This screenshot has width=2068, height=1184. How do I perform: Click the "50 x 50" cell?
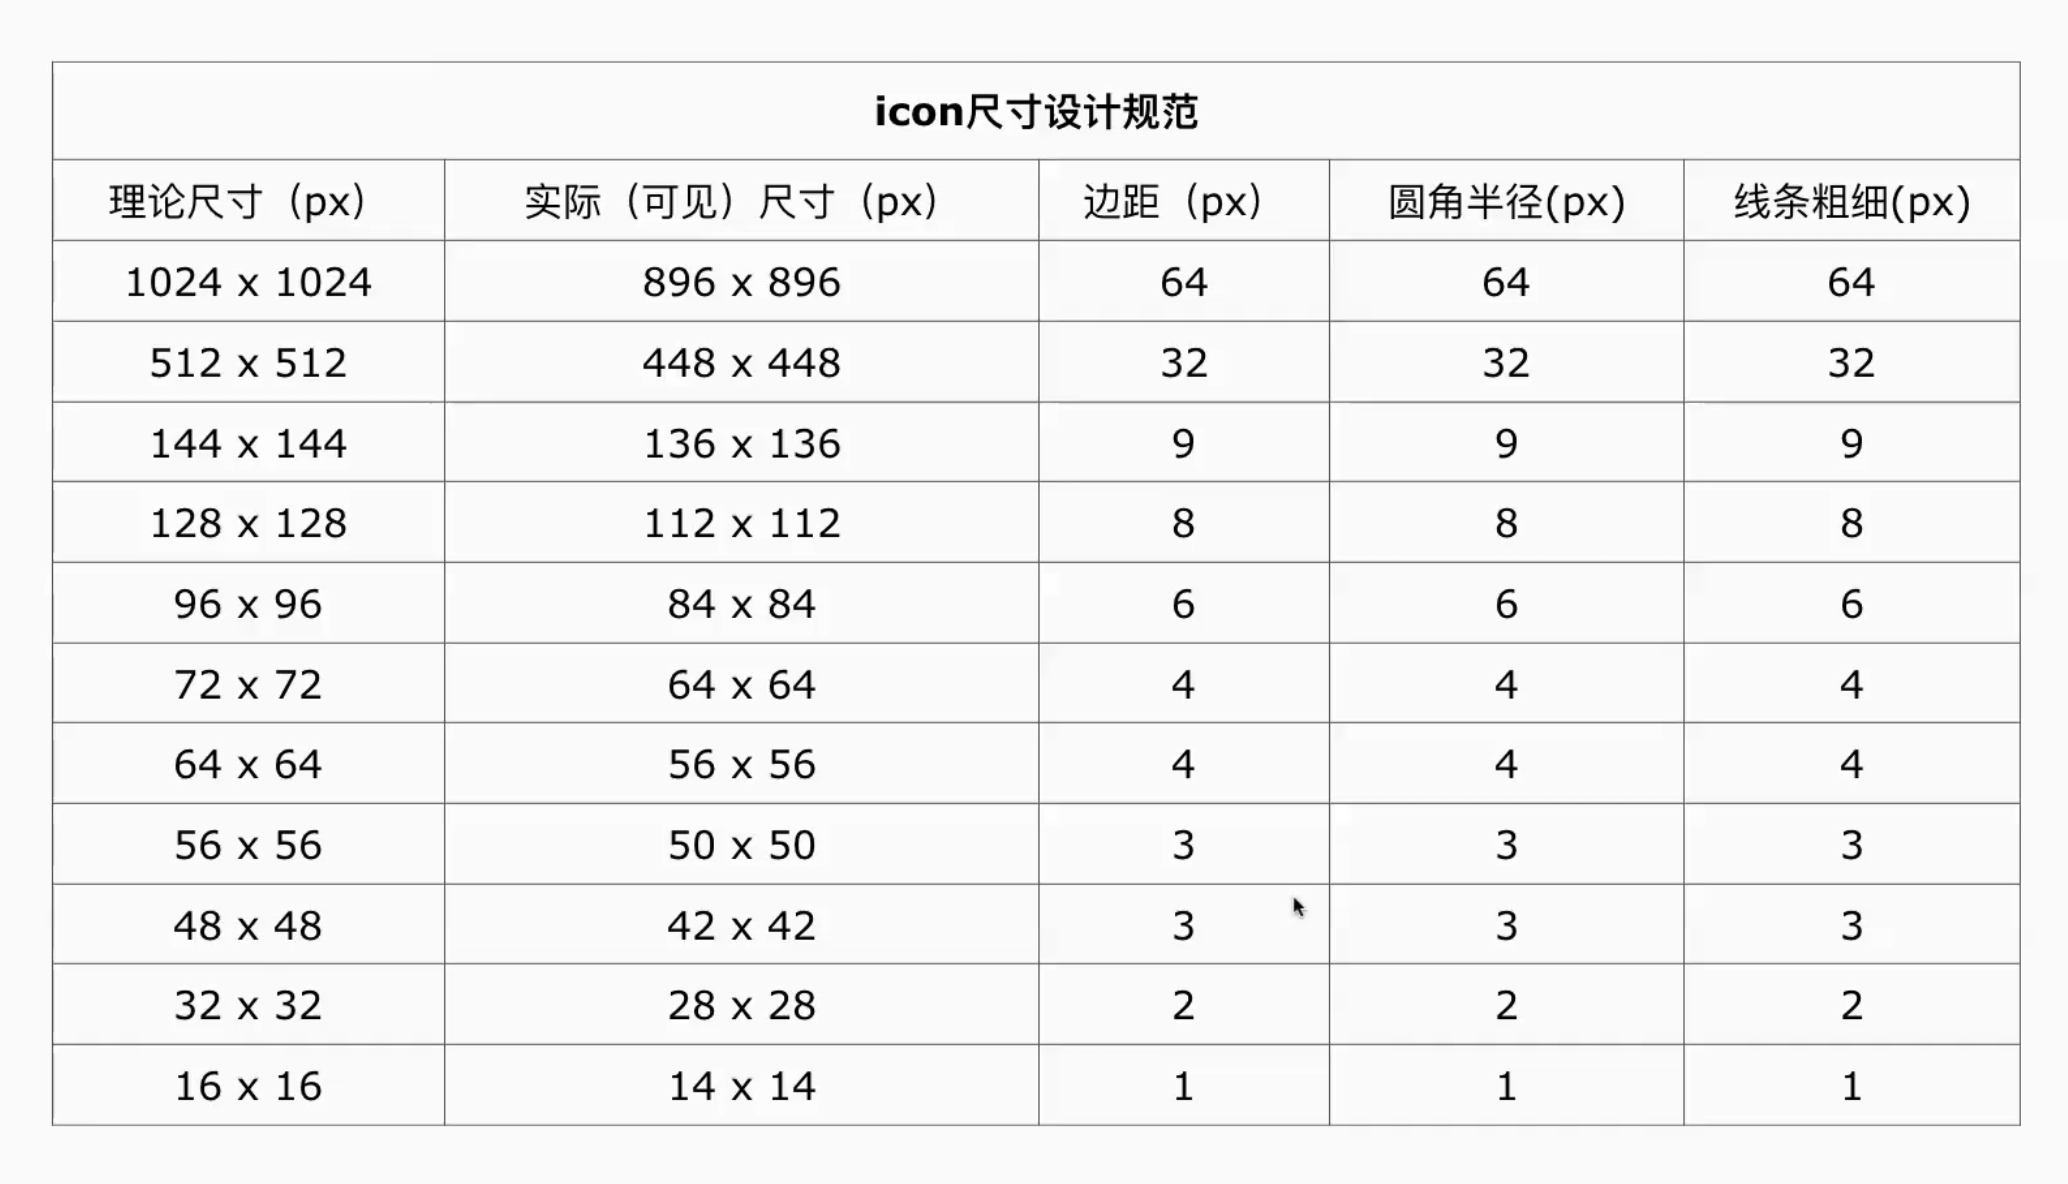point(741,845)
